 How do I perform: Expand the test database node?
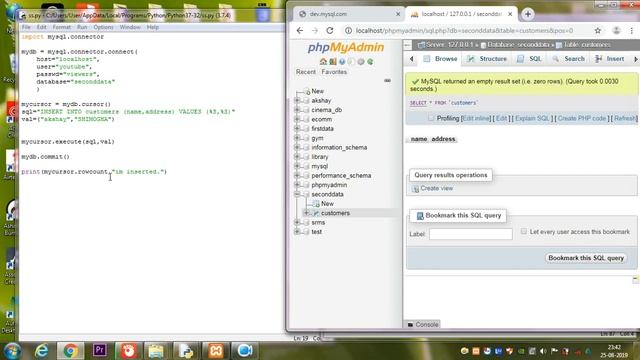298,232
